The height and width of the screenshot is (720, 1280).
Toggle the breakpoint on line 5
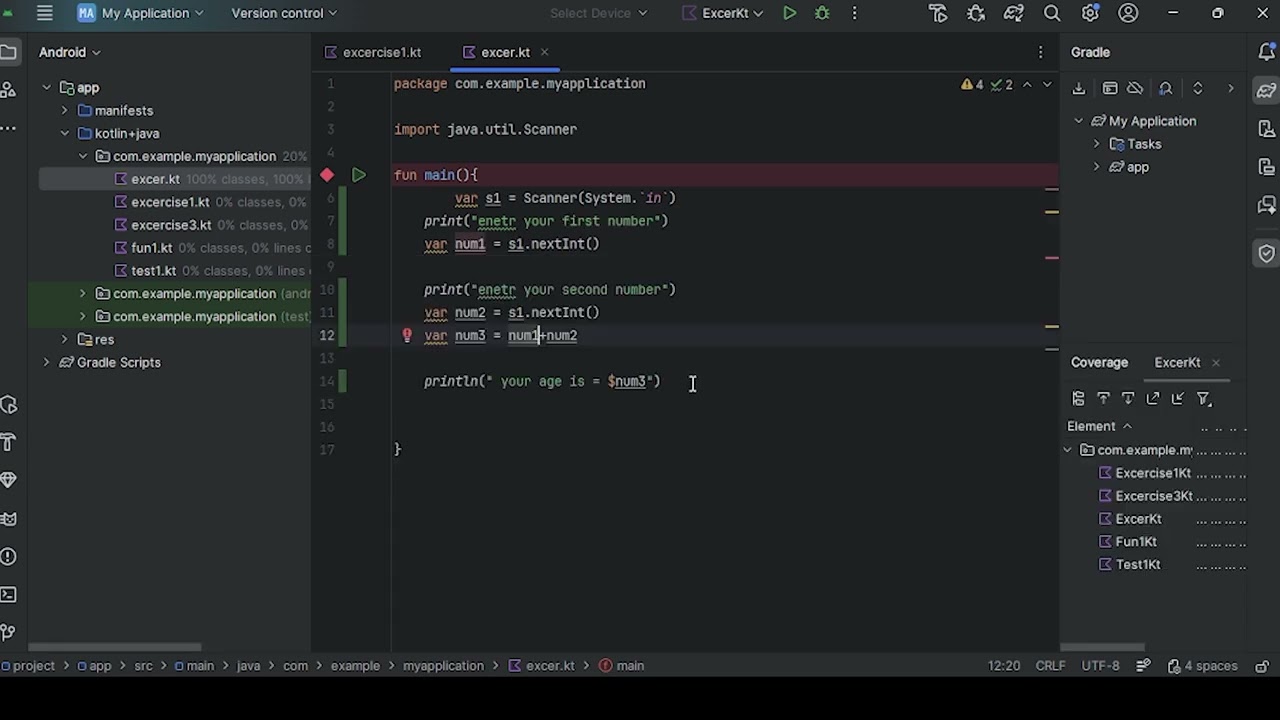click(327, 175)
